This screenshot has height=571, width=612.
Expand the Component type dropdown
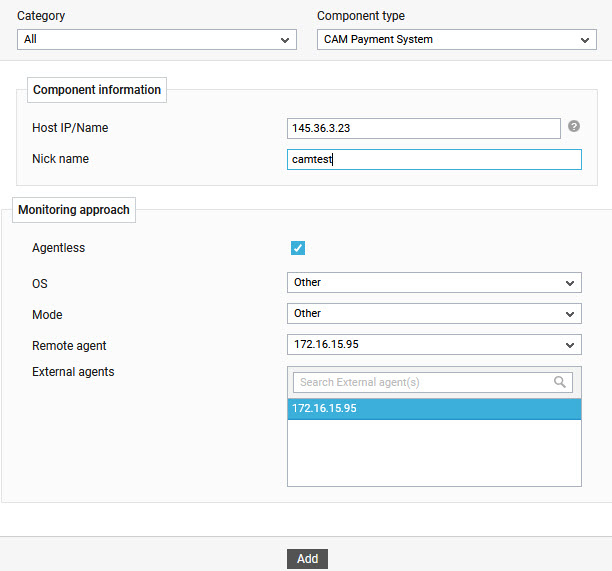click(x=457, y=39)
